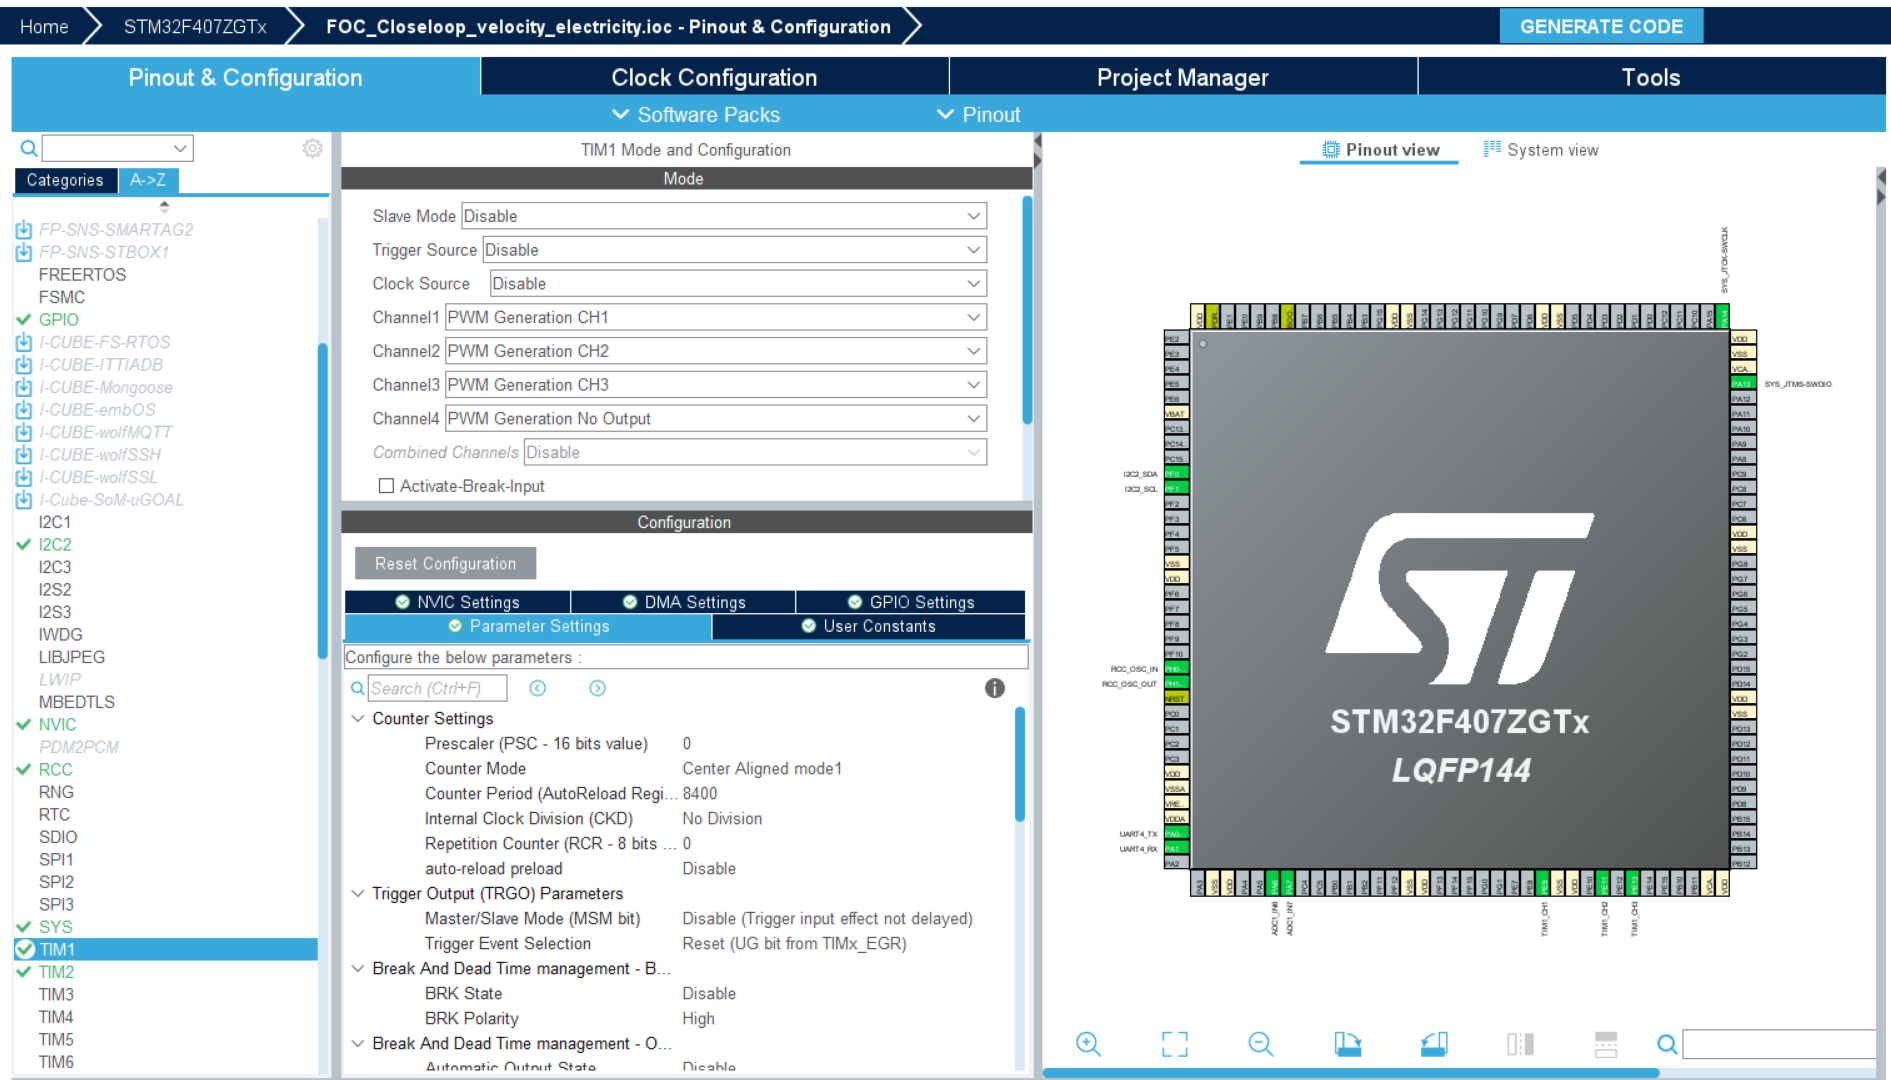Click download icon next to I-CUBE-wolfSSL

coord(24,477)
